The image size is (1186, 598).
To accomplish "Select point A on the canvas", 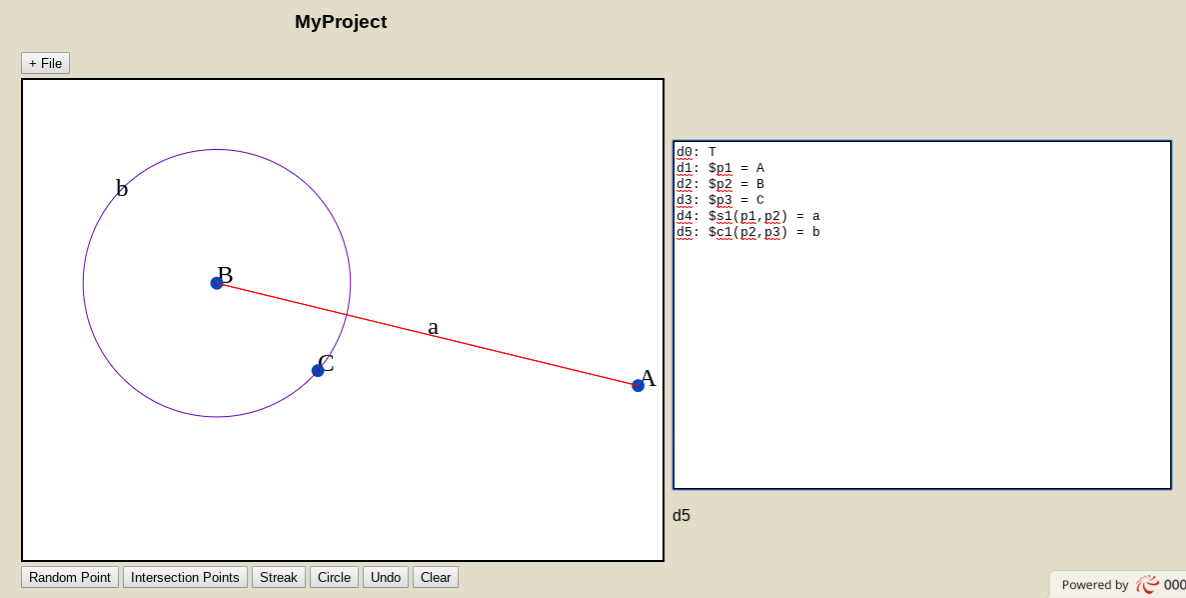I will [x=638, y=386].
